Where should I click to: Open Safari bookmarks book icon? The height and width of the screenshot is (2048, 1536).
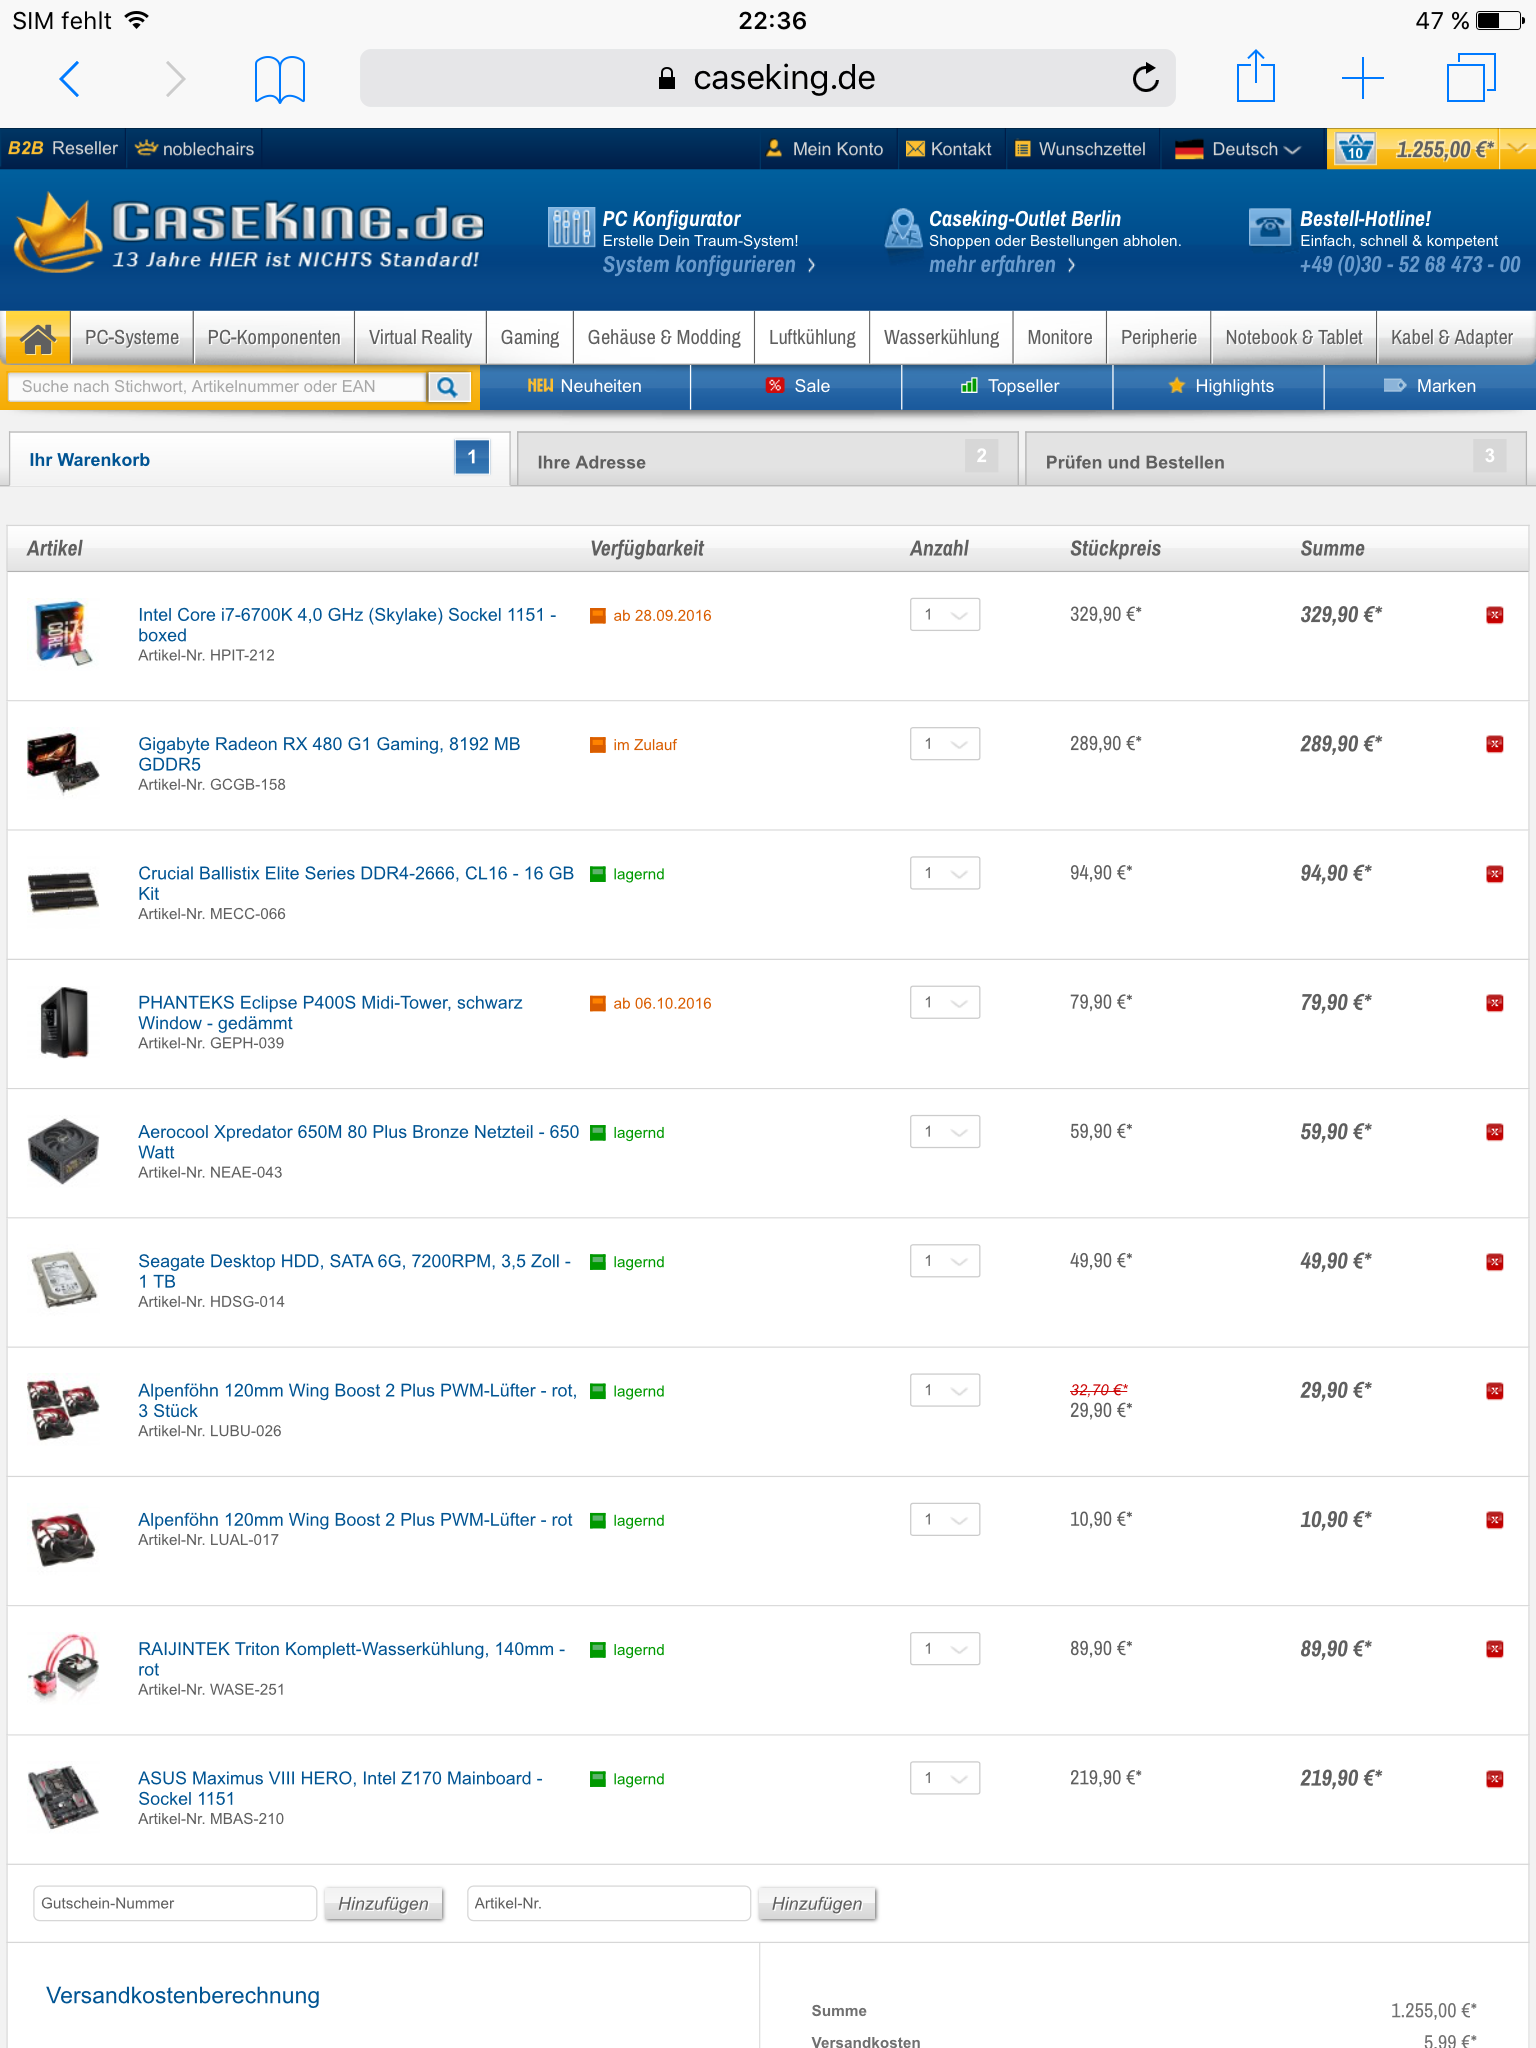pyautogui.click(x=280, y=79)
